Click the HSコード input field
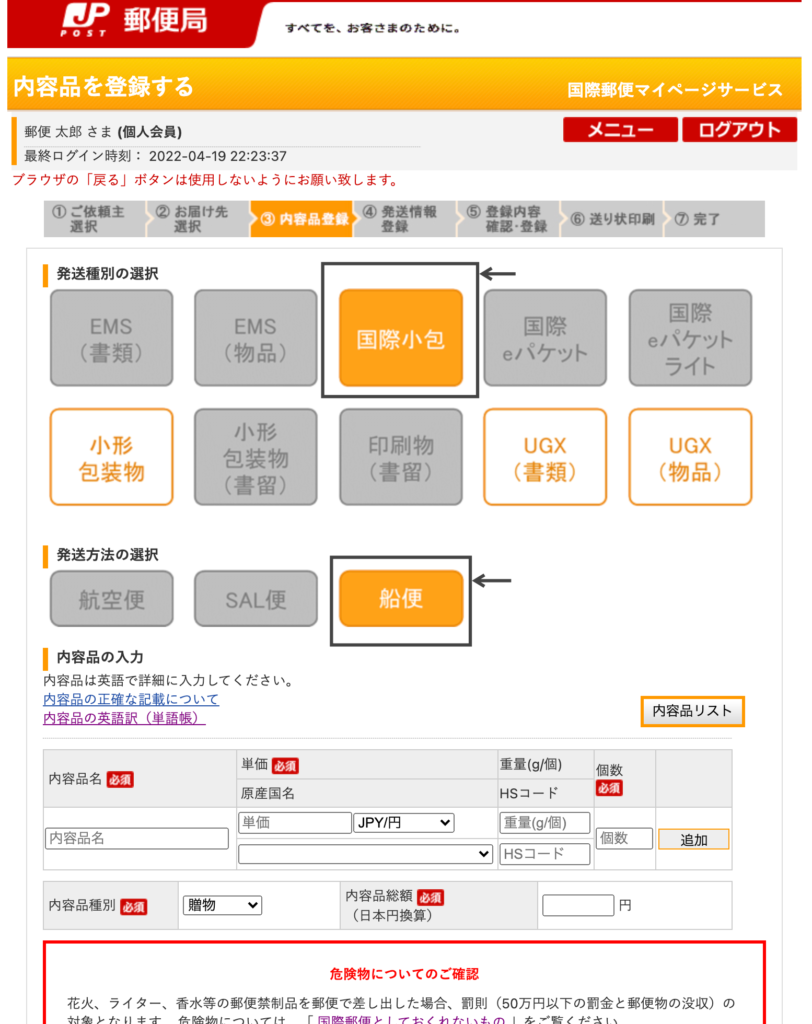 tap(545, 854)
